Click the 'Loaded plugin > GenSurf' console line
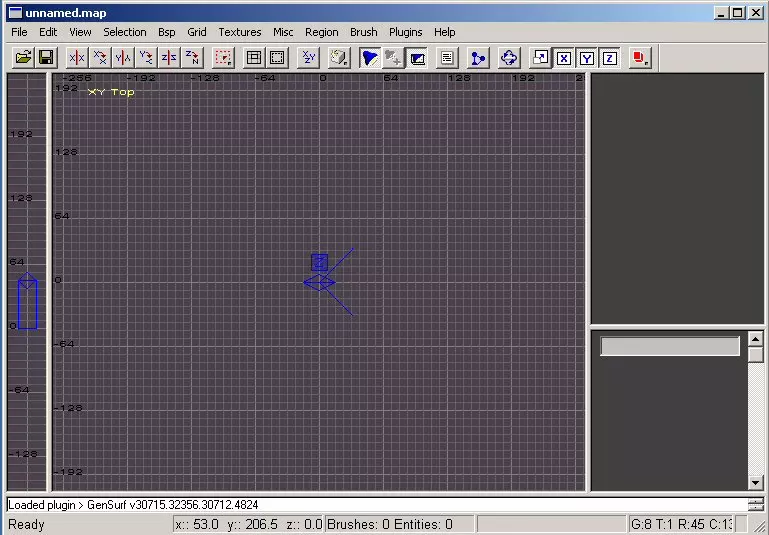This screenshot has width=769, height=535. (x=133, y=505)
